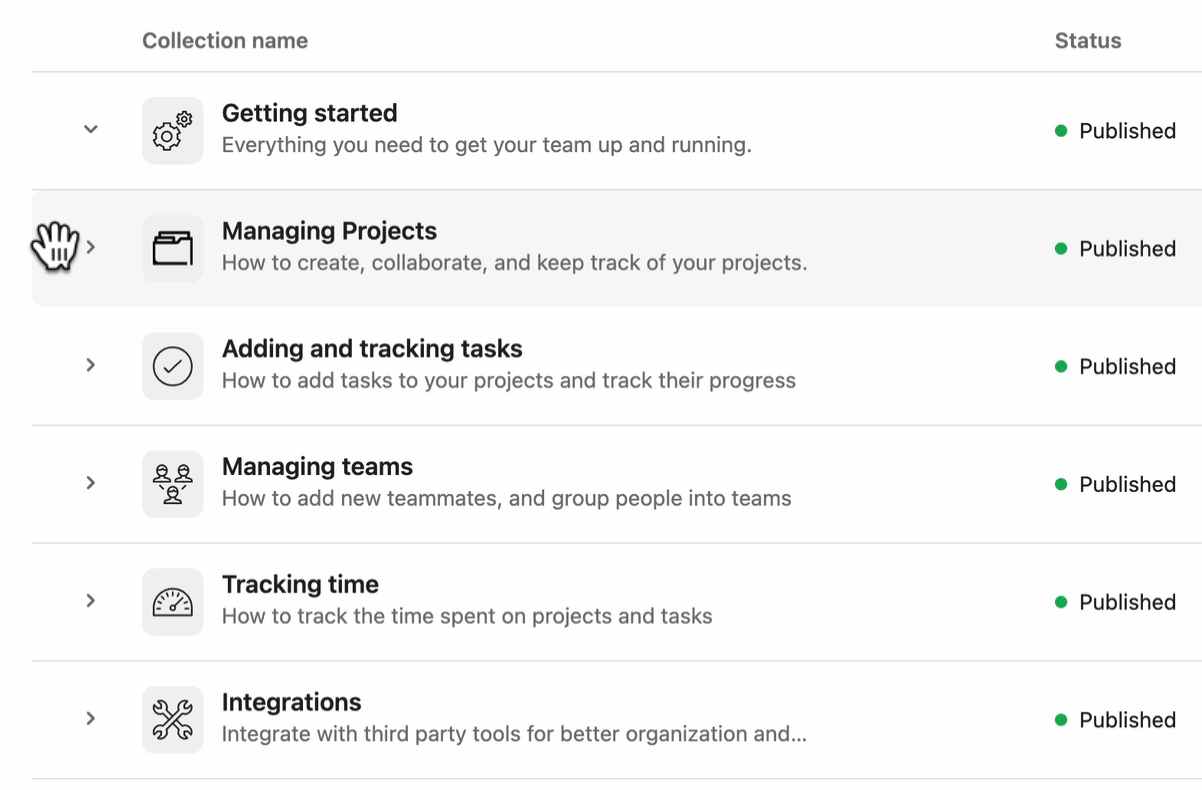Open the Integrations collection title

click(x=291, y=702)
